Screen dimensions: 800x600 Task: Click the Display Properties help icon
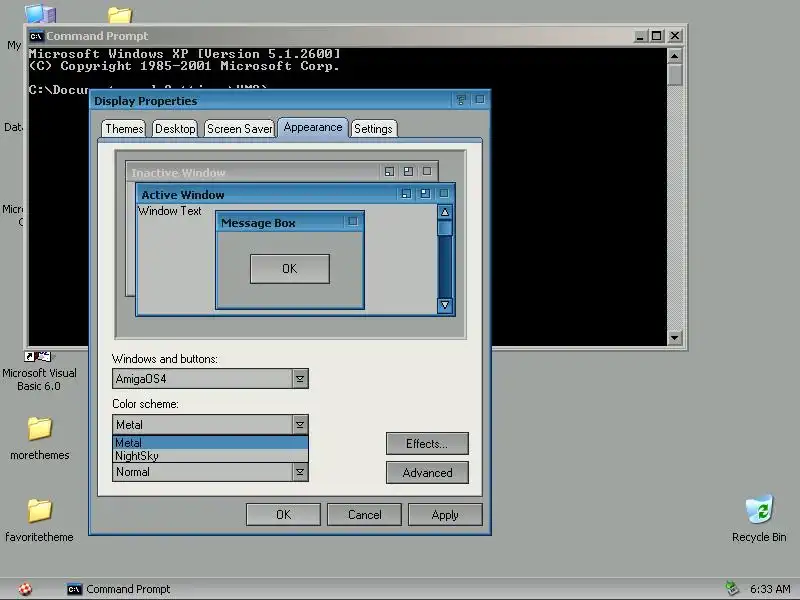pos(461,100)
